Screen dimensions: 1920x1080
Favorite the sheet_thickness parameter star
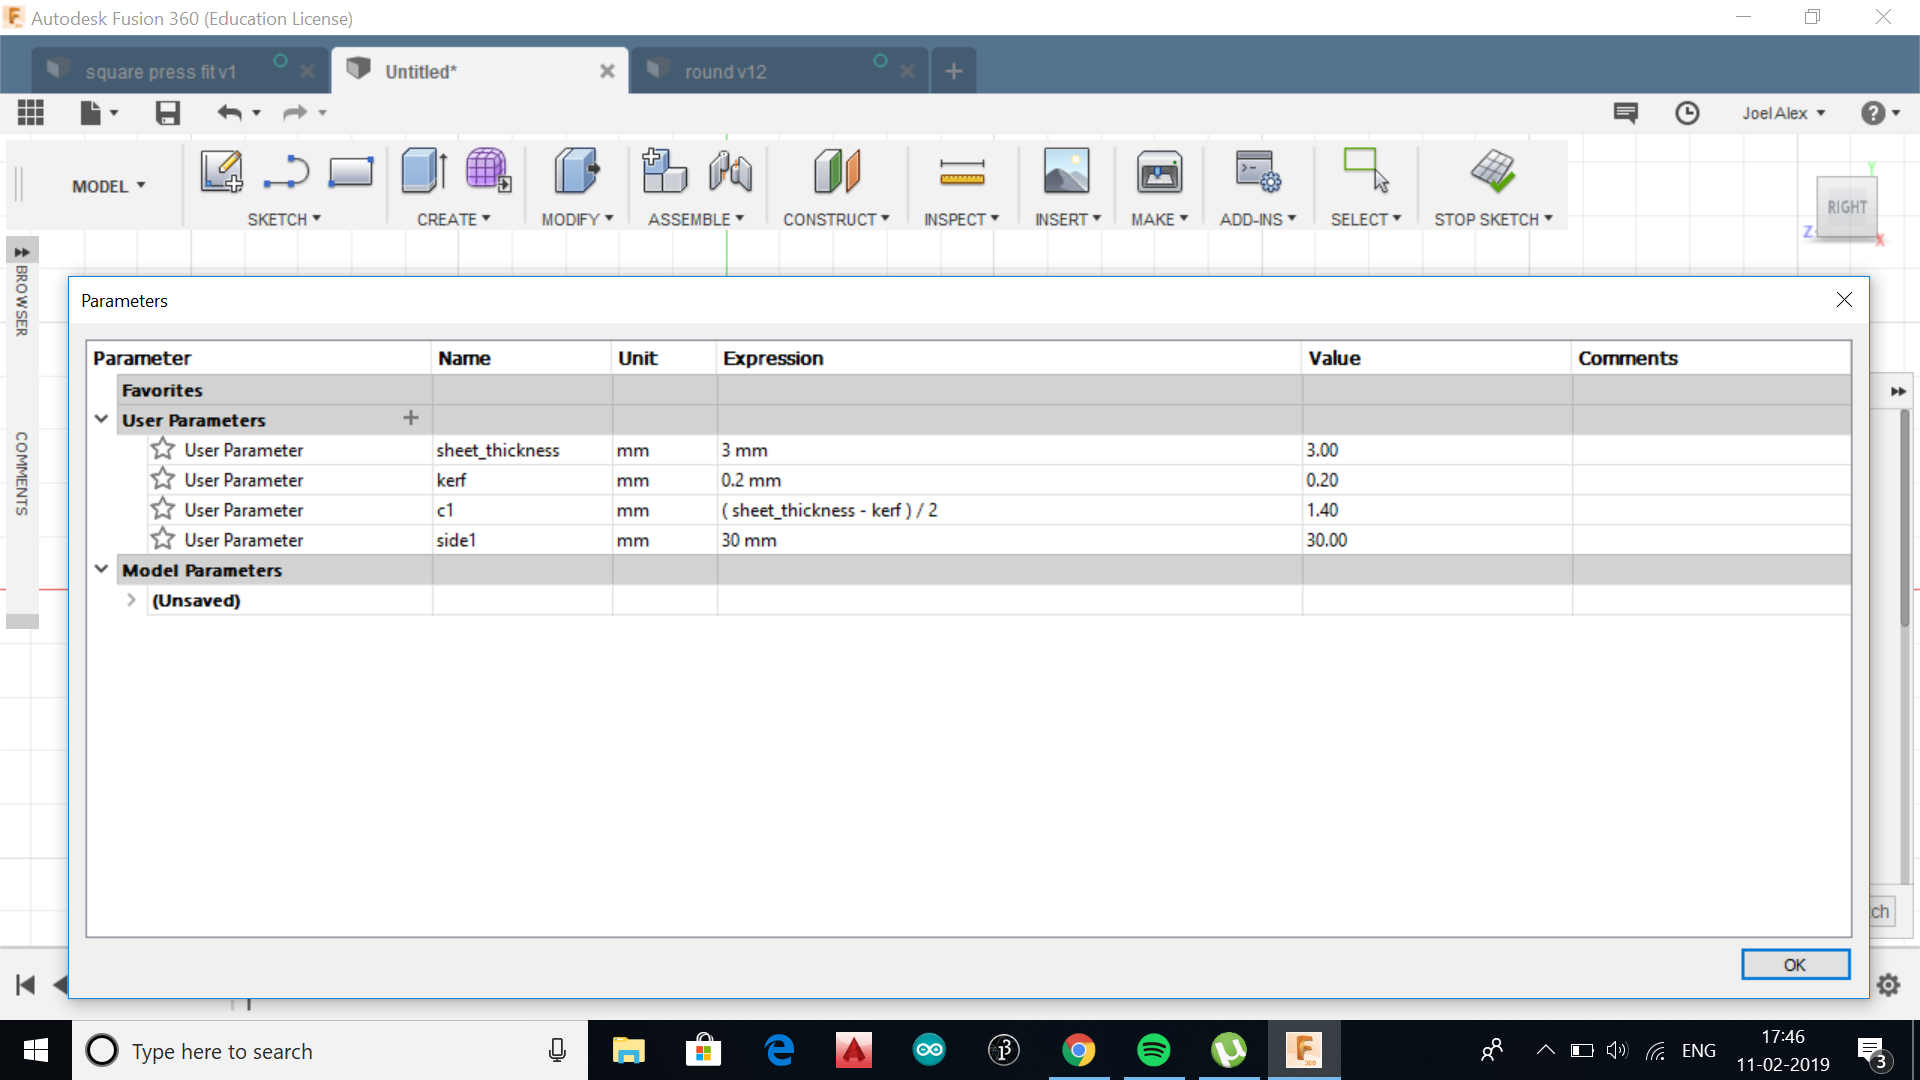(163, 449)
